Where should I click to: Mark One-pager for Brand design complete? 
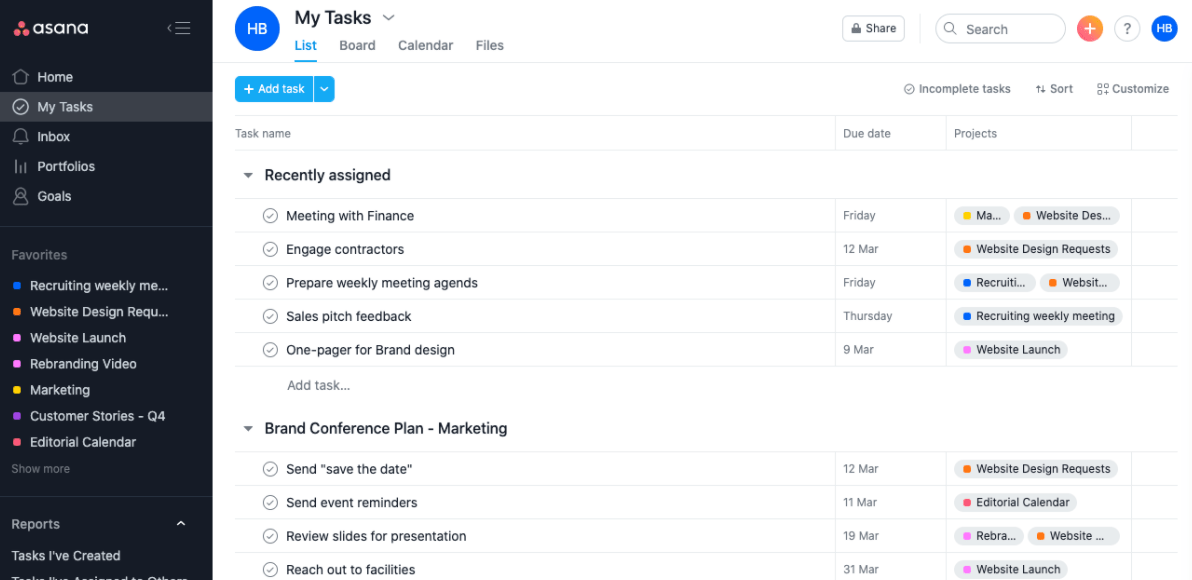[x=270, y=350]
